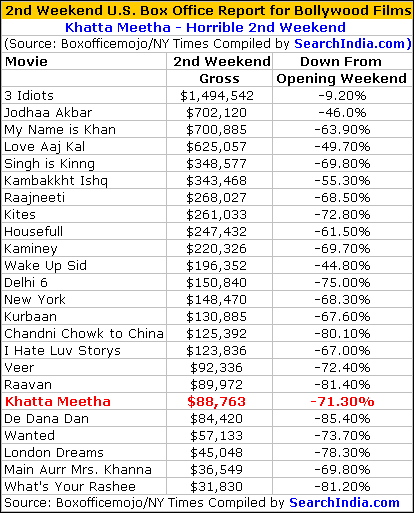Image resolution: width=414 pixels, height=513 pixels.
Task: Click the $1,494,542 gross value
Action: (x=217, y=96)
